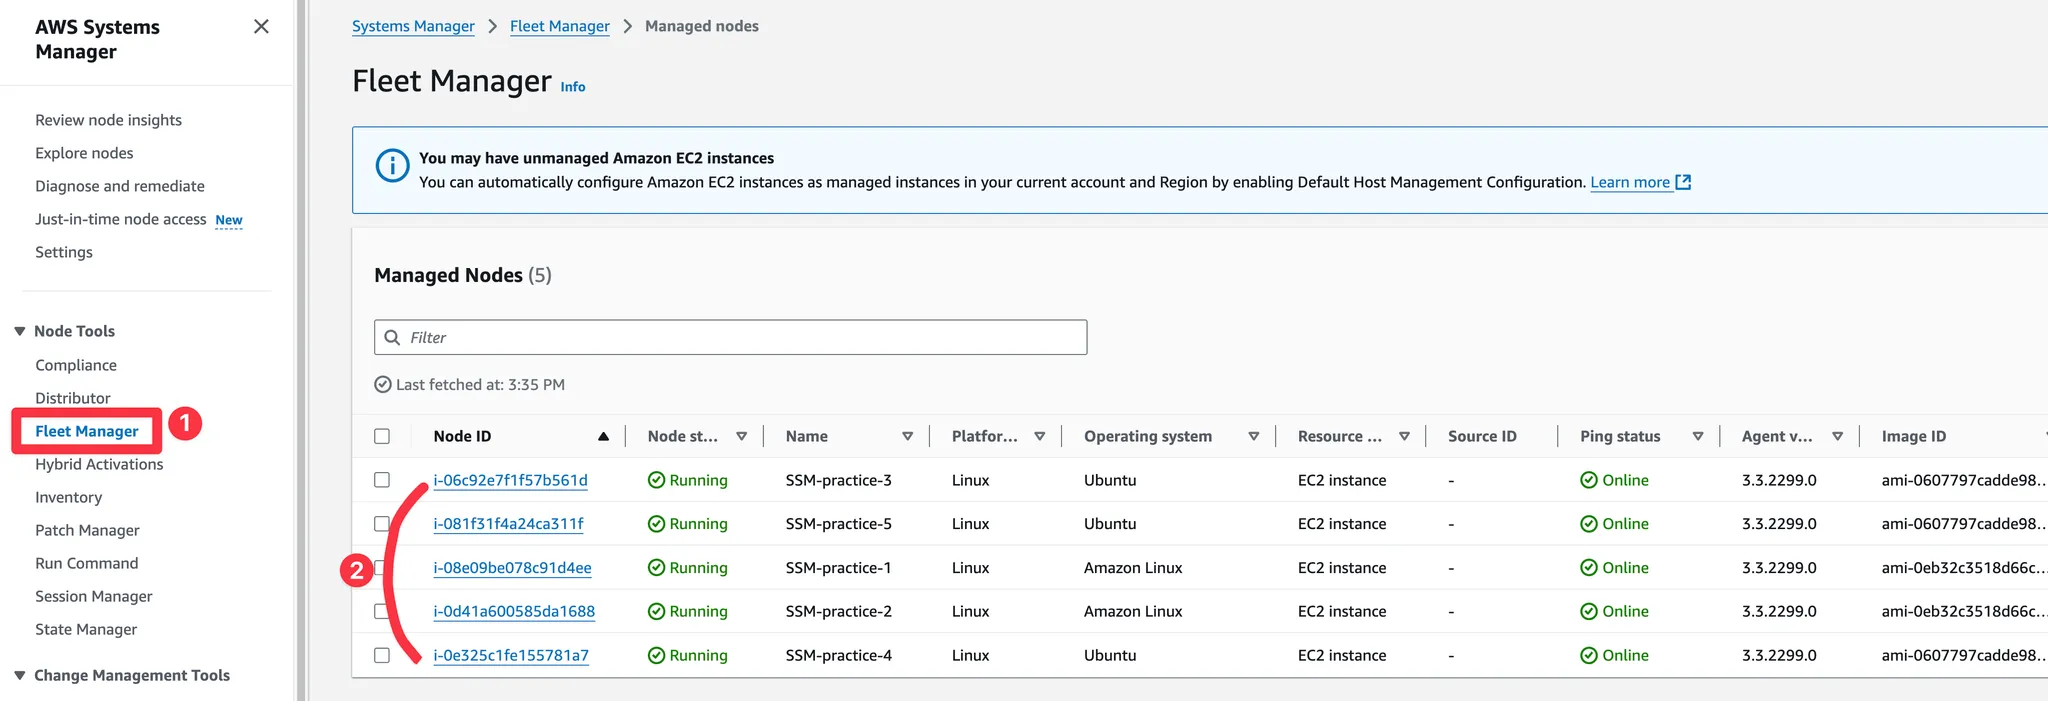Collapse the Node Tools section
2048x701 pixels.
point(19,331)
